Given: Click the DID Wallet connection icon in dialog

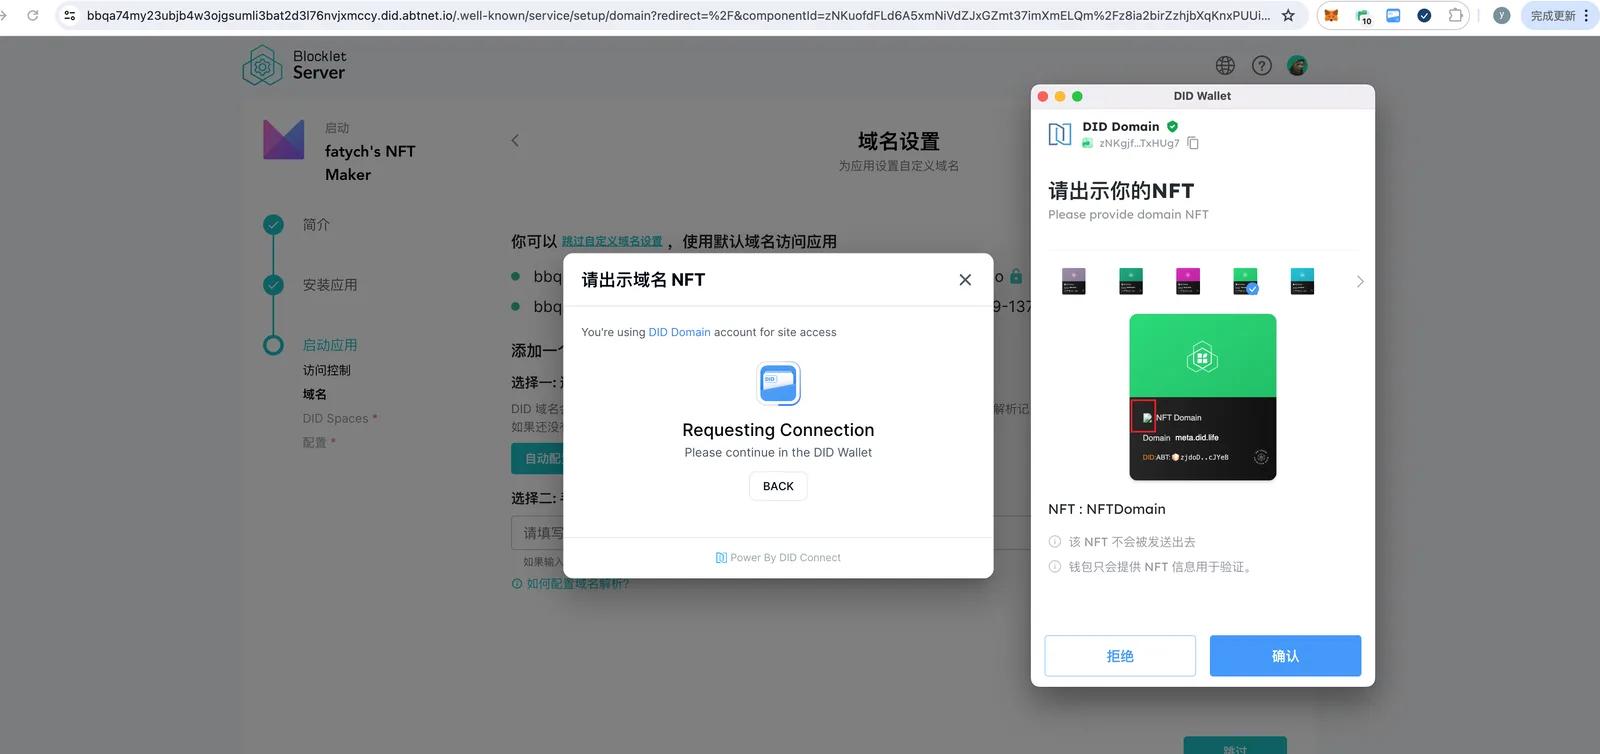Looking at the screenshot, I should click(779, 383).
